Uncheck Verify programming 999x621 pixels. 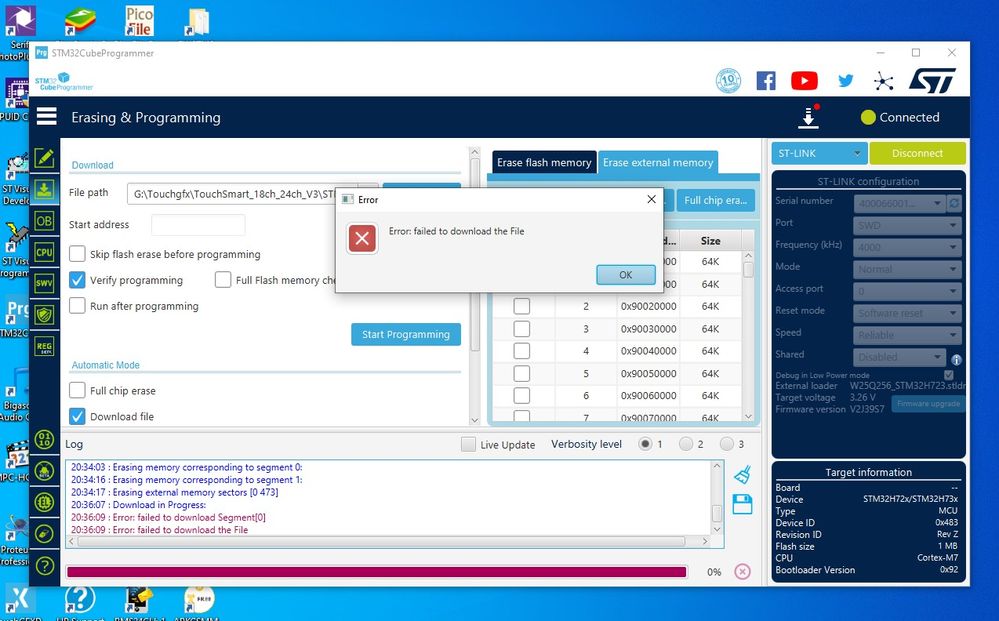pos(77,280)
